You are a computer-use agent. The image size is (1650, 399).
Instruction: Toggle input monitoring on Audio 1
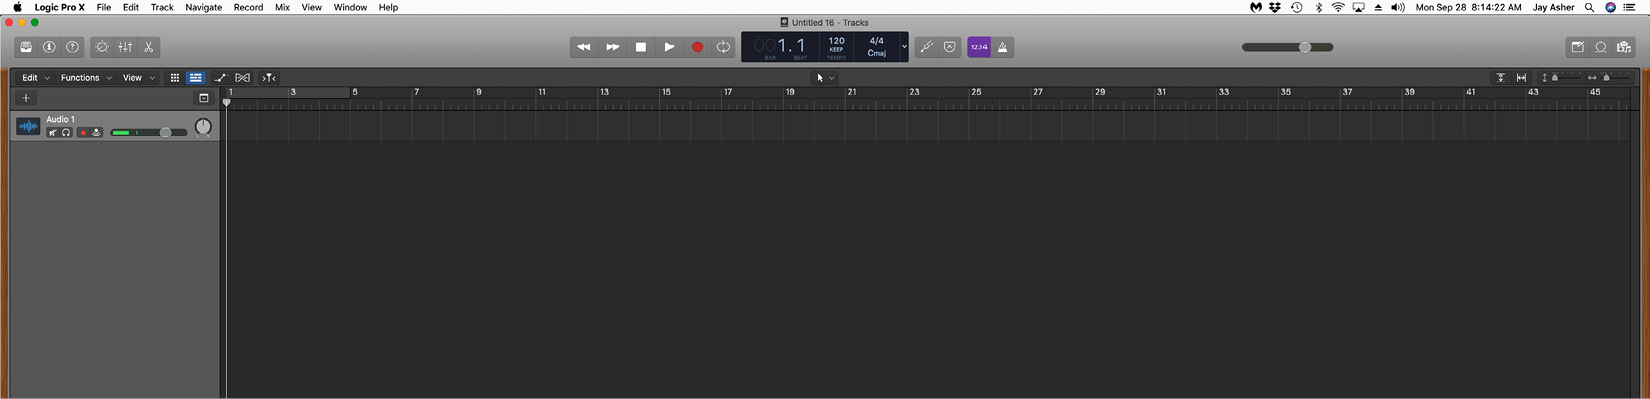pos(97,133)
